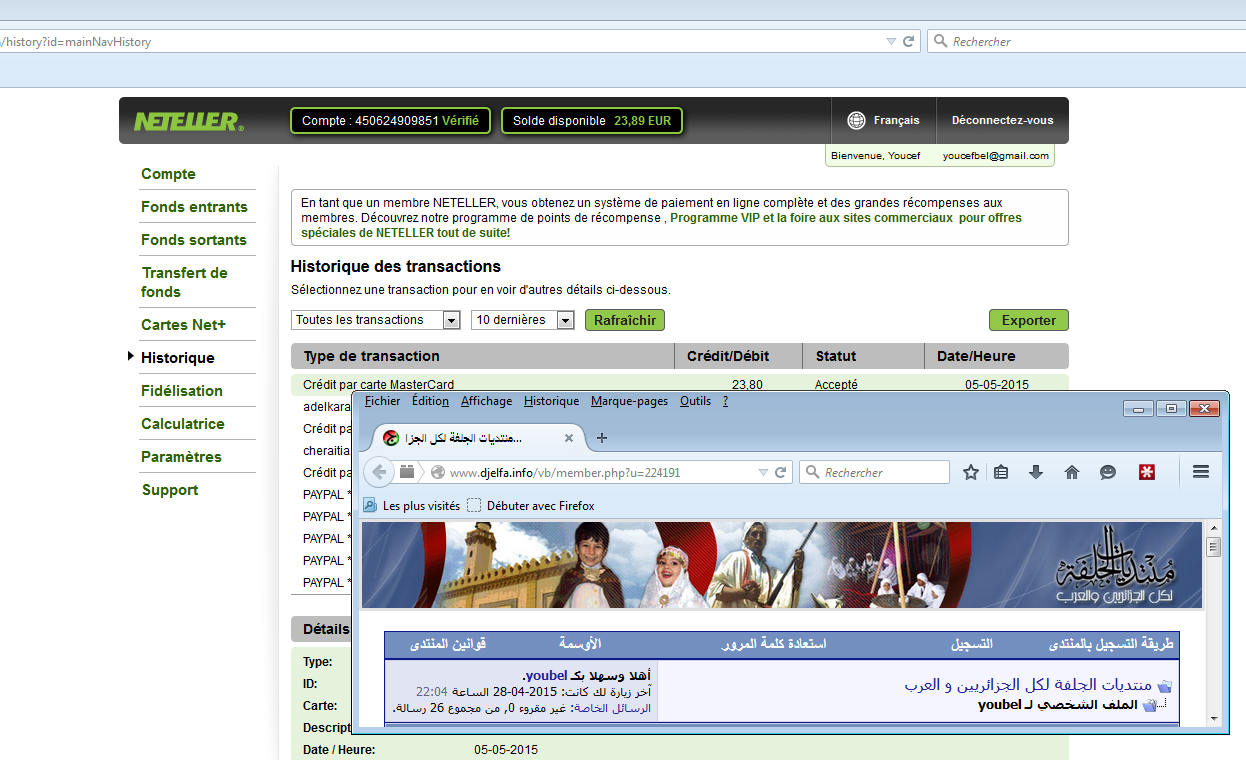Click the search magnifier in back browser window
Screen dimensions: 1246x760
click(x=940, y=41)
